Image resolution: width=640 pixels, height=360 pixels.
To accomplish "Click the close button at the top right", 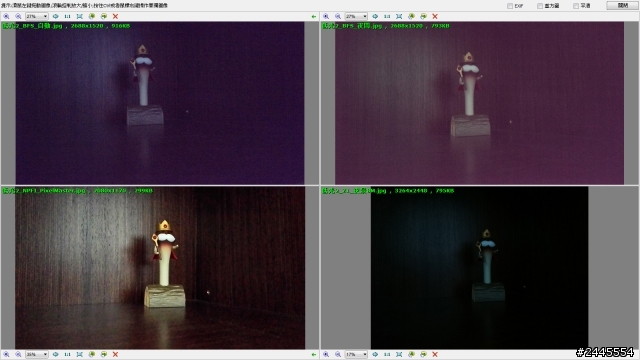I will click(x=622, y=5).
